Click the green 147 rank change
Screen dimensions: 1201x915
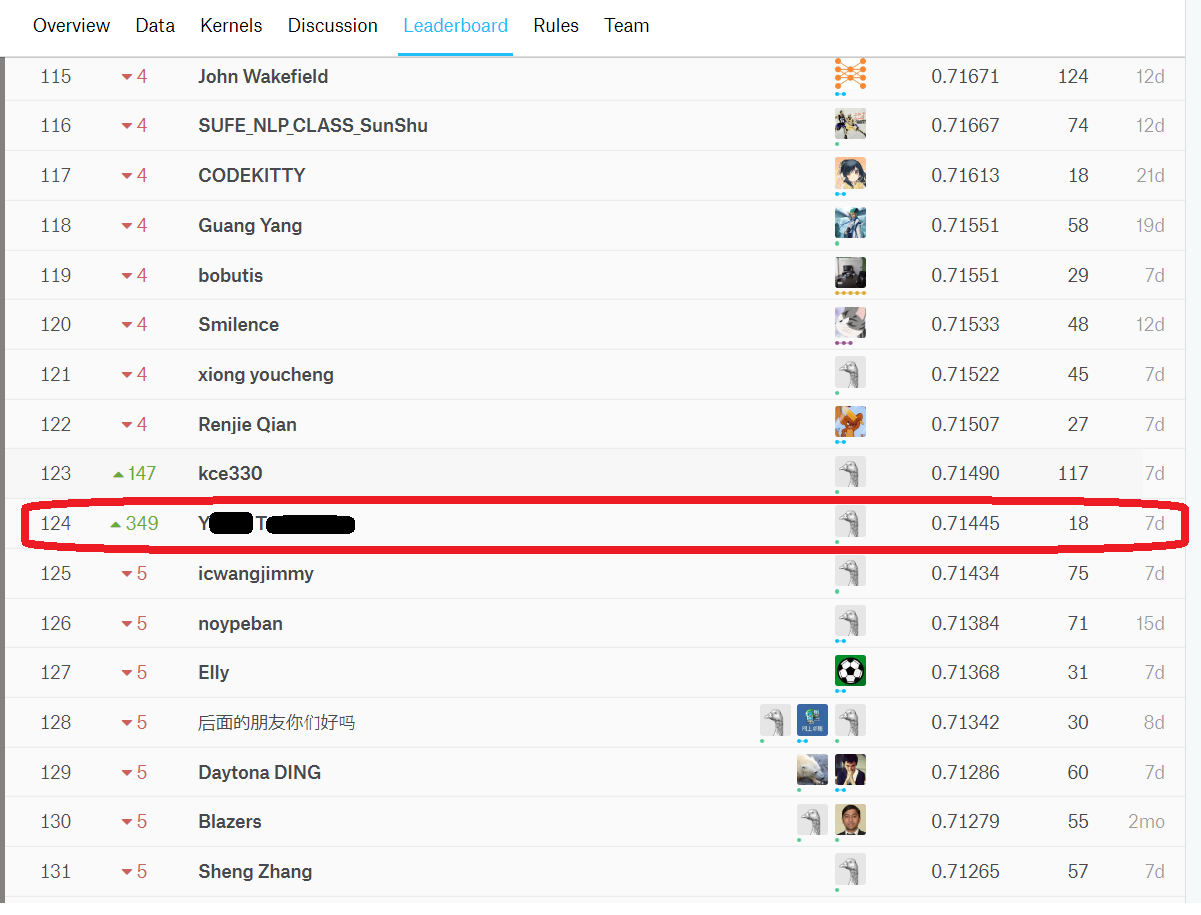click(135, 473)
